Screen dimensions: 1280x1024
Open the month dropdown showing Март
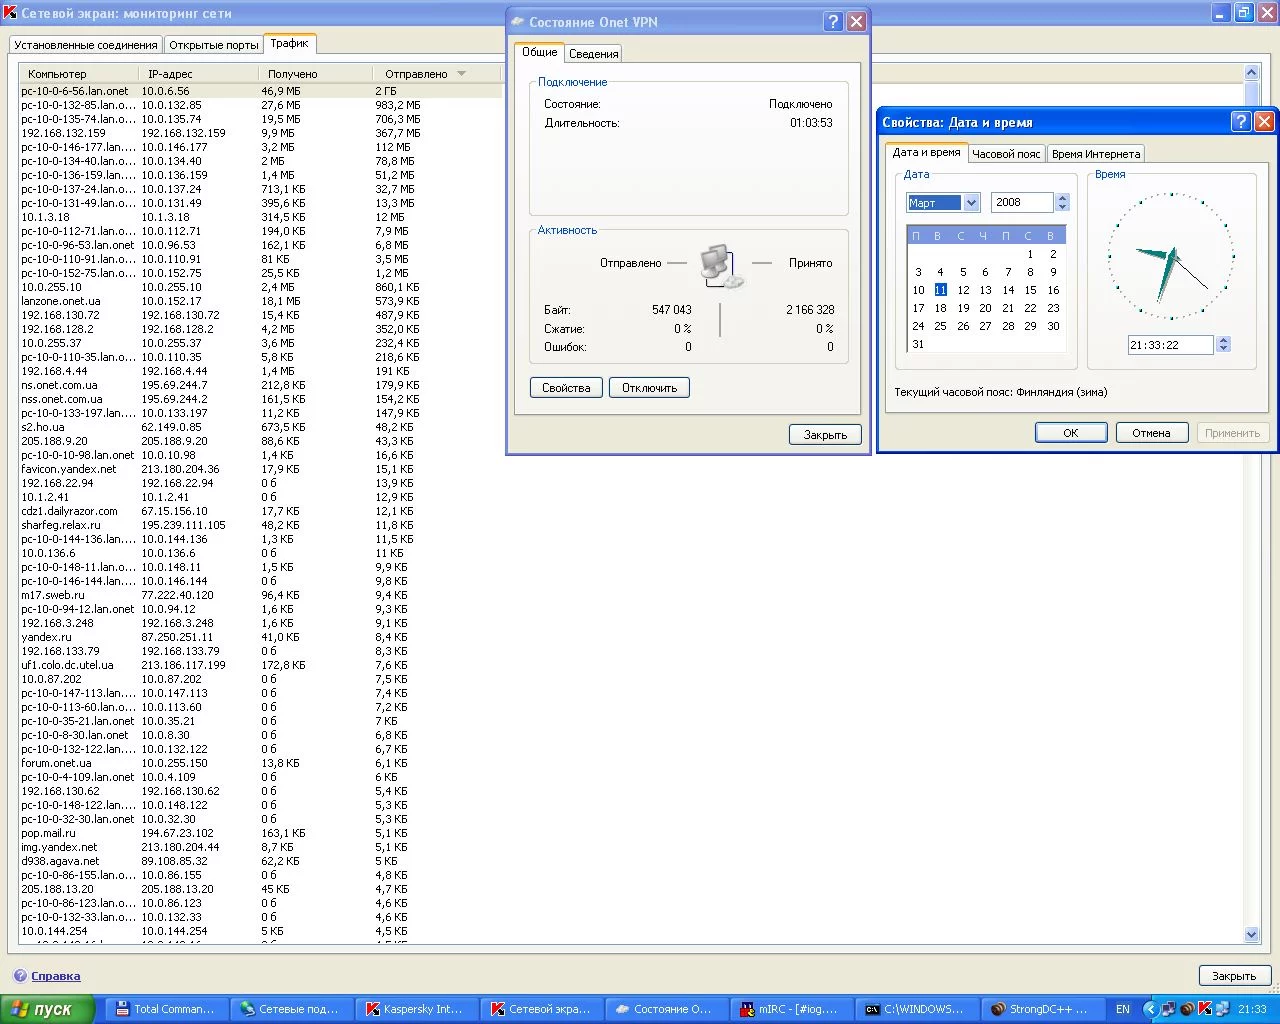[970, 203]
